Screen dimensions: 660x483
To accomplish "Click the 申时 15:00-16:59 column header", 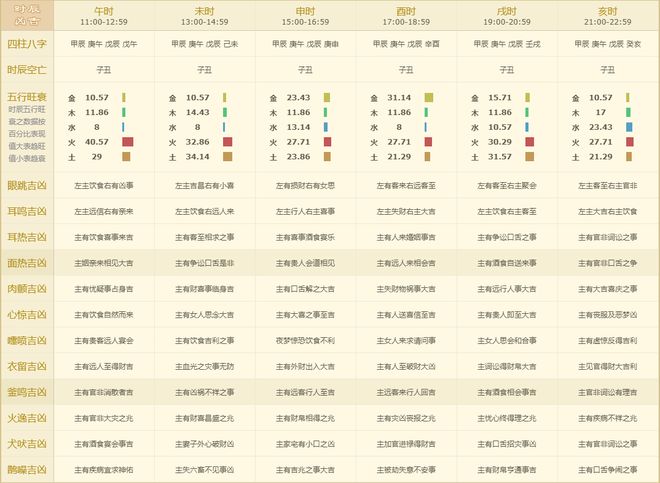I will pos(305,16).
